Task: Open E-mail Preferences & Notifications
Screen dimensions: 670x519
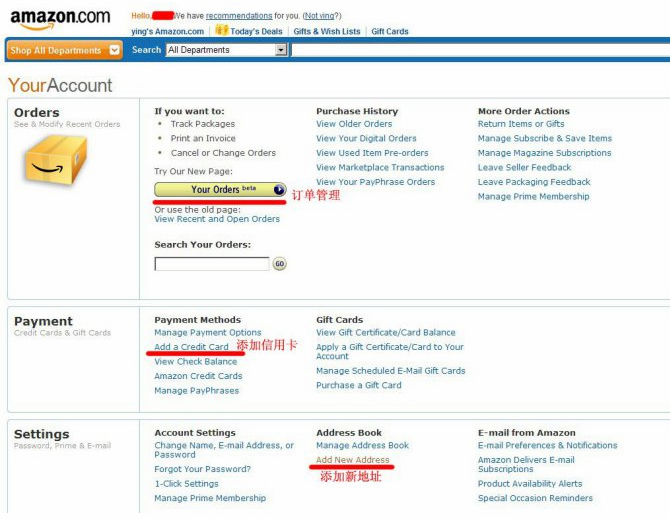Action: pos(548,446)
